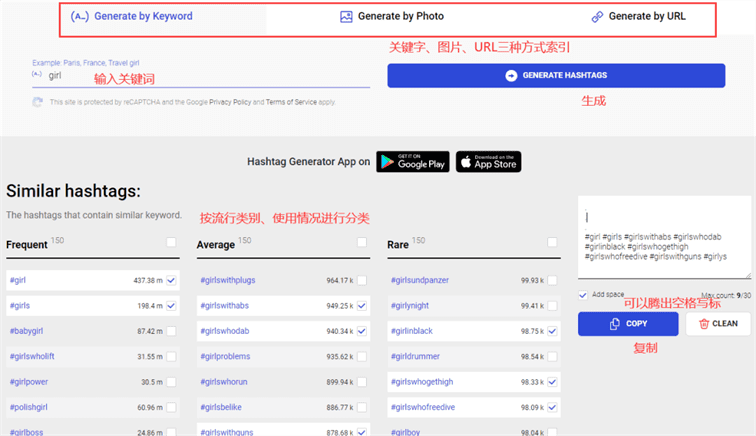Check the #polishgirl hashtag checkbox
Viewport: 756px width, 436px height.
pos(171,408)
